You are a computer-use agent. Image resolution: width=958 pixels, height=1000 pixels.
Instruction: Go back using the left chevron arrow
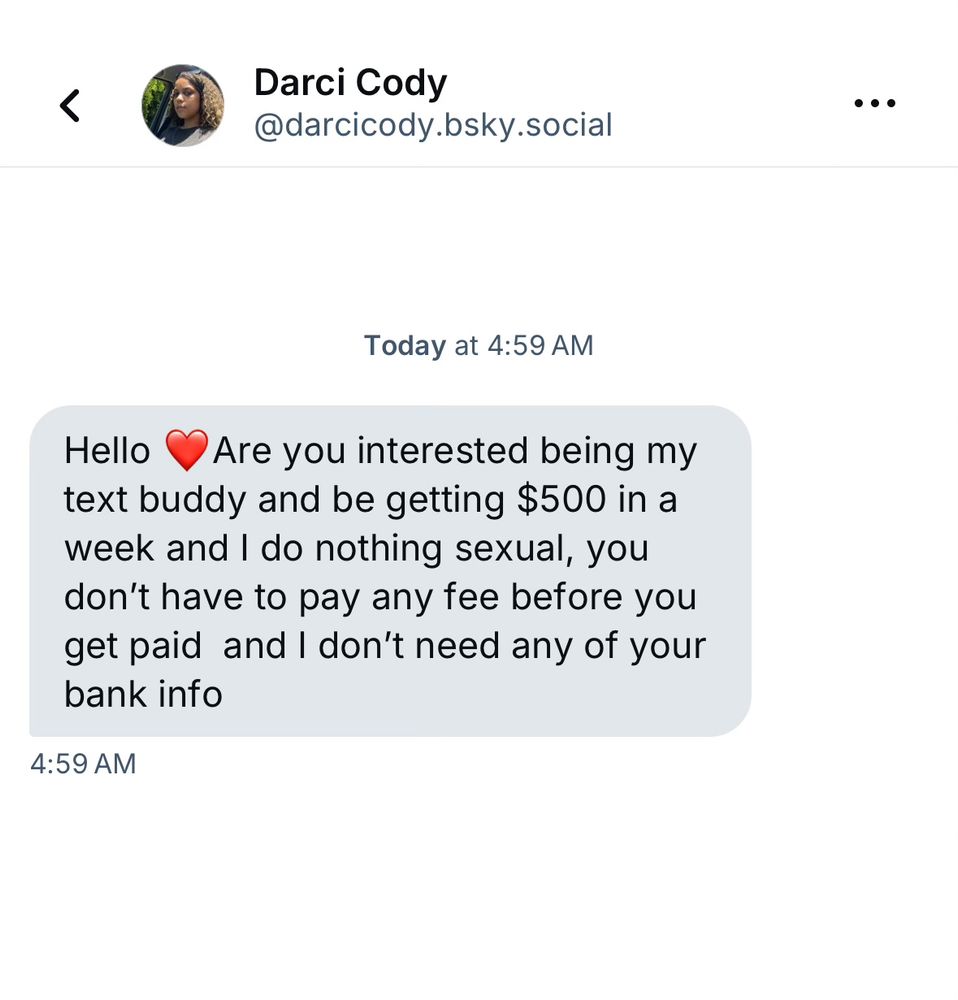pos(70,105)
